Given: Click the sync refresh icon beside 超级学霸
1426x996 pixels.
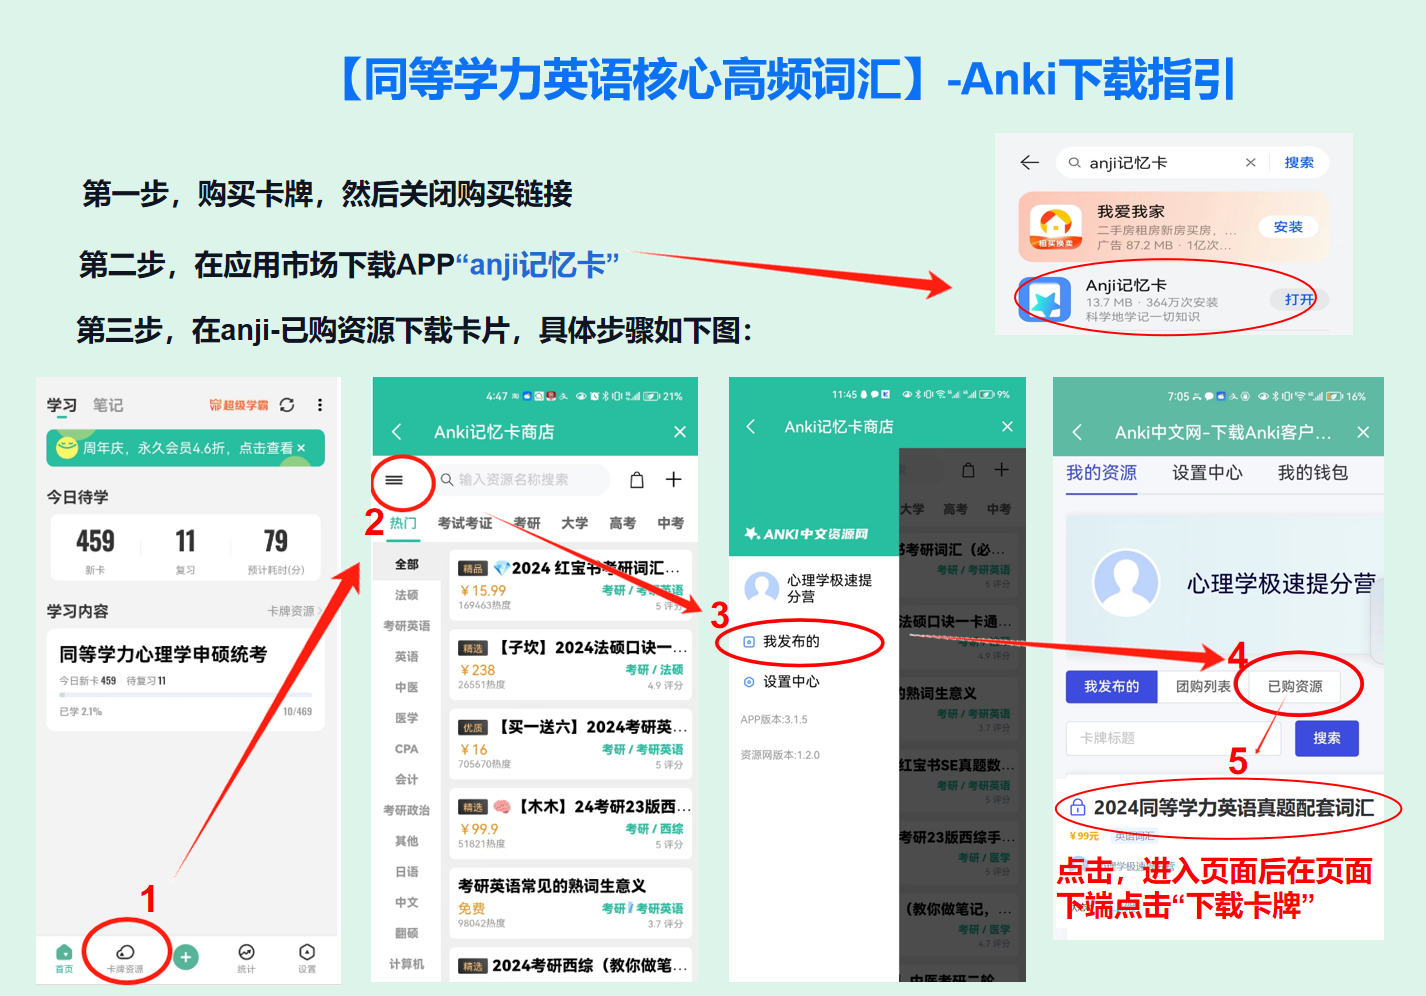Looking at the screenshot, I should [287, 405].
